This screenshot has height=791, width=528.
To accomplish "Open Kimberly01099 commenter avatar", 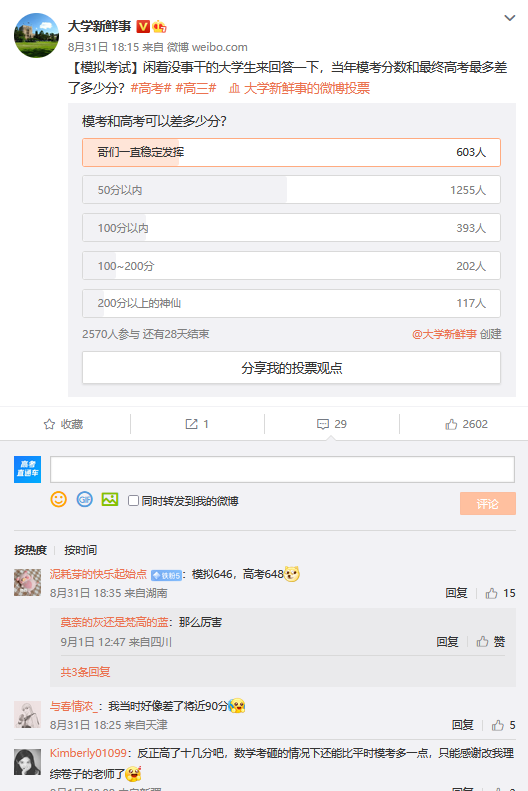I will [x=27, y=761].
